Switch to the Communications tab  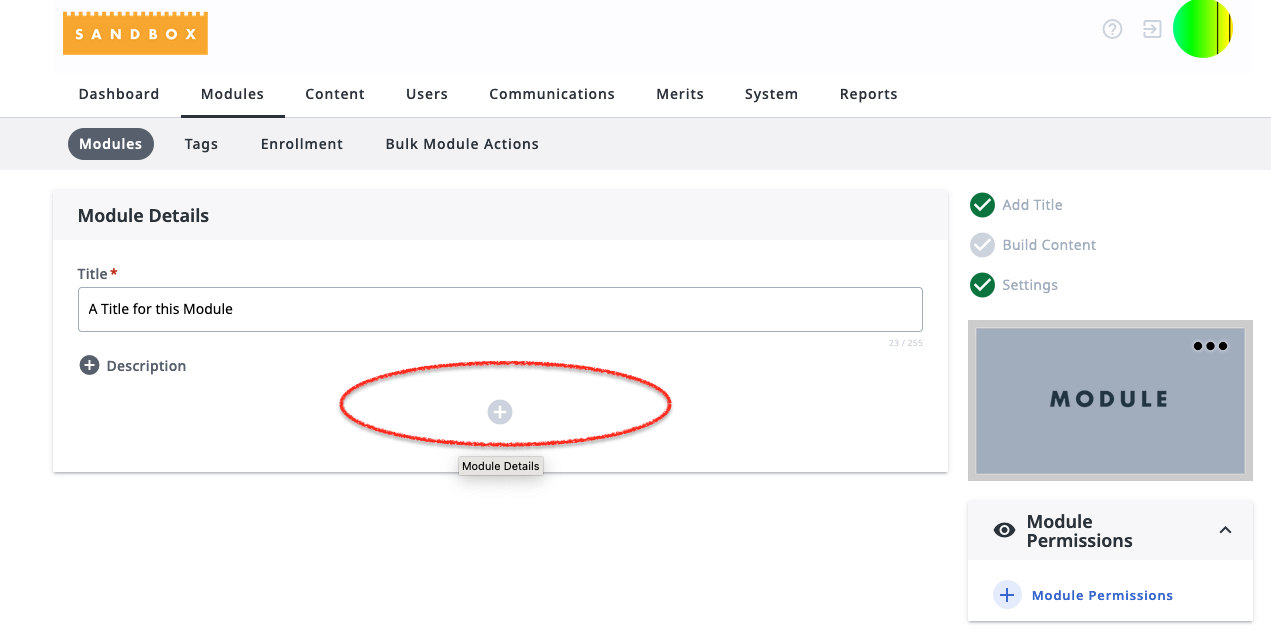(552, 94)
